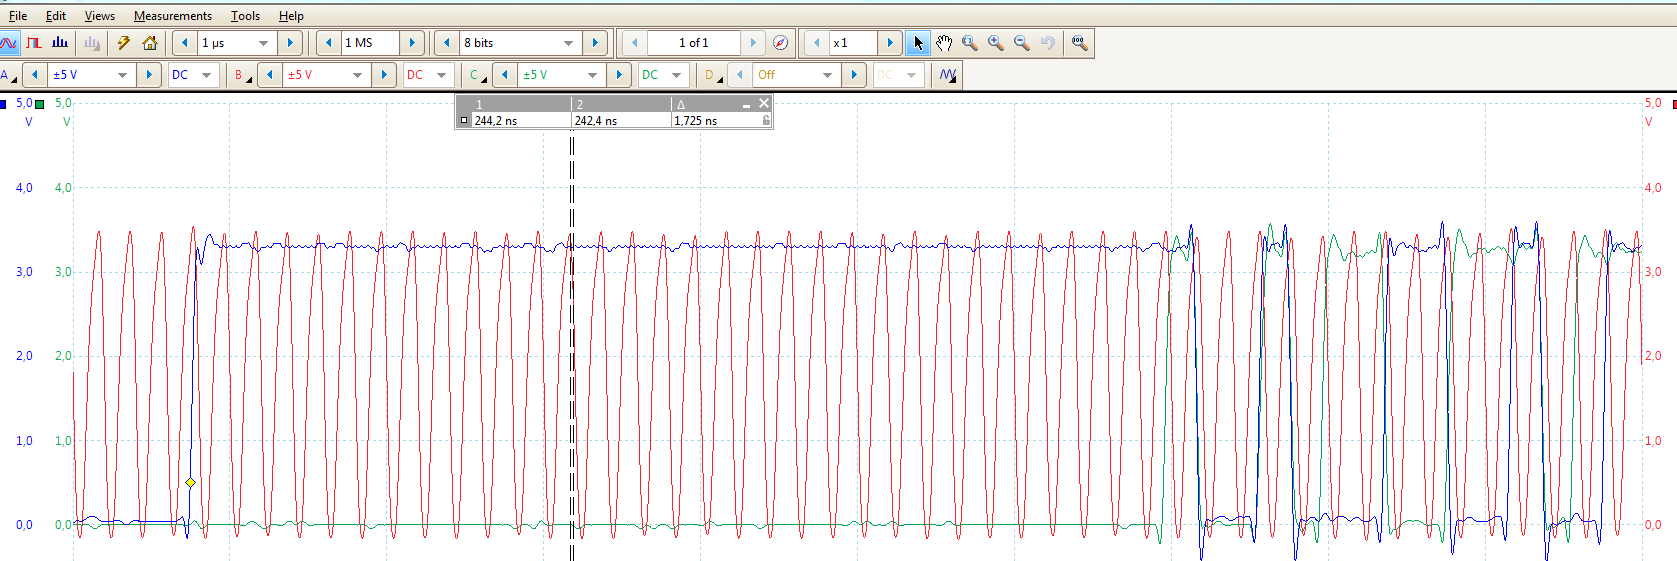This screenshot has width=1677, height=561.
Task: Decrease x1 zoom factor left arrow
Action: click(816, 43)
